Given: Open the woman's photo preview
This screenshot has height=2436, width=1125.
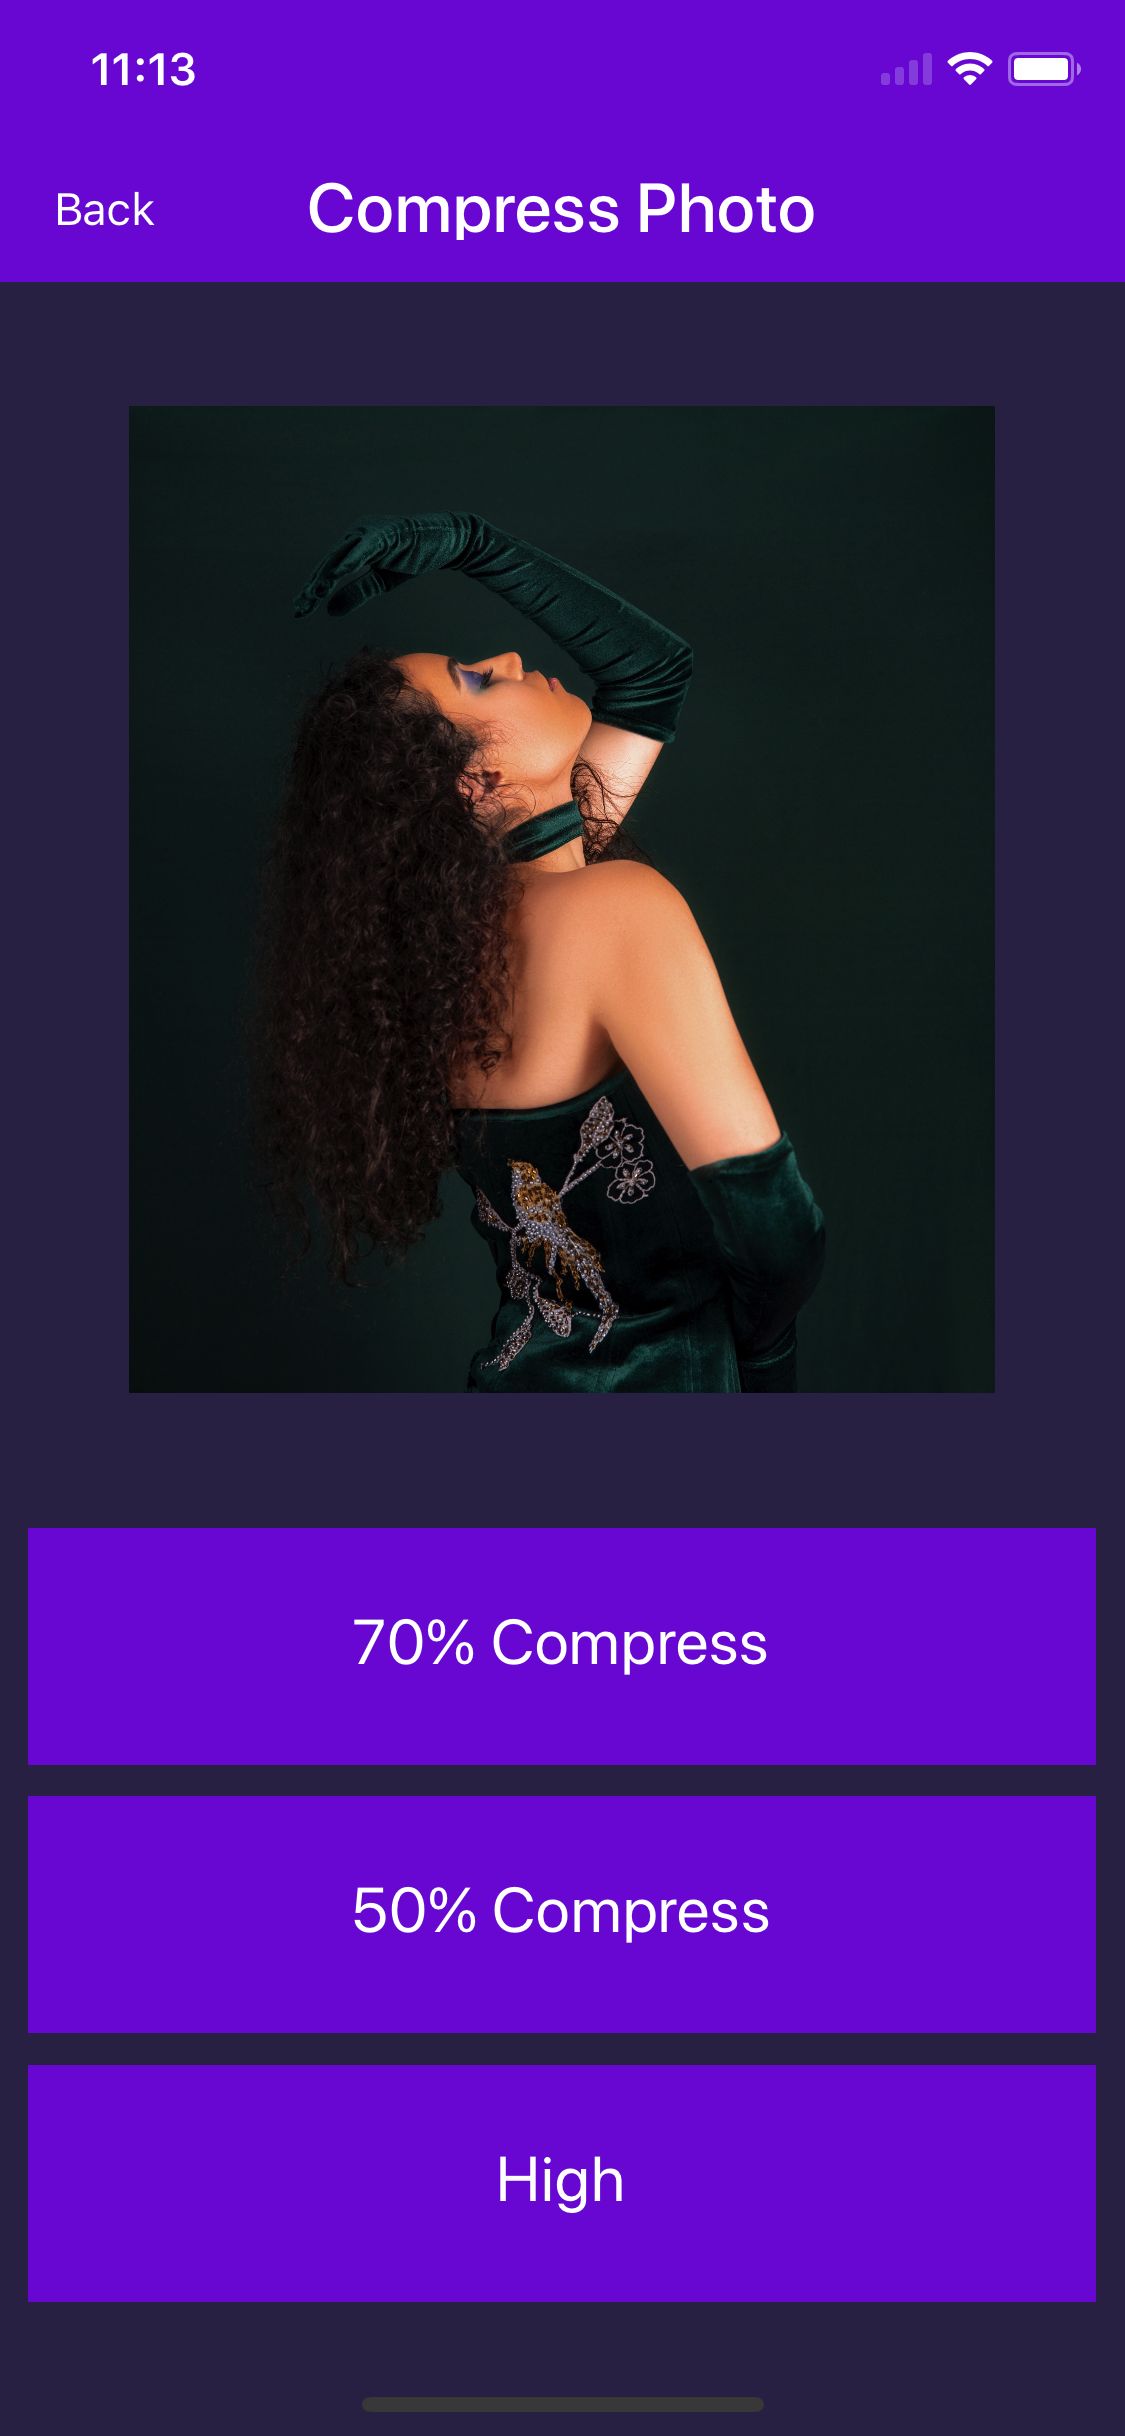Looking at the screenshot, I should pyautogui.click(x=562, y=899).
